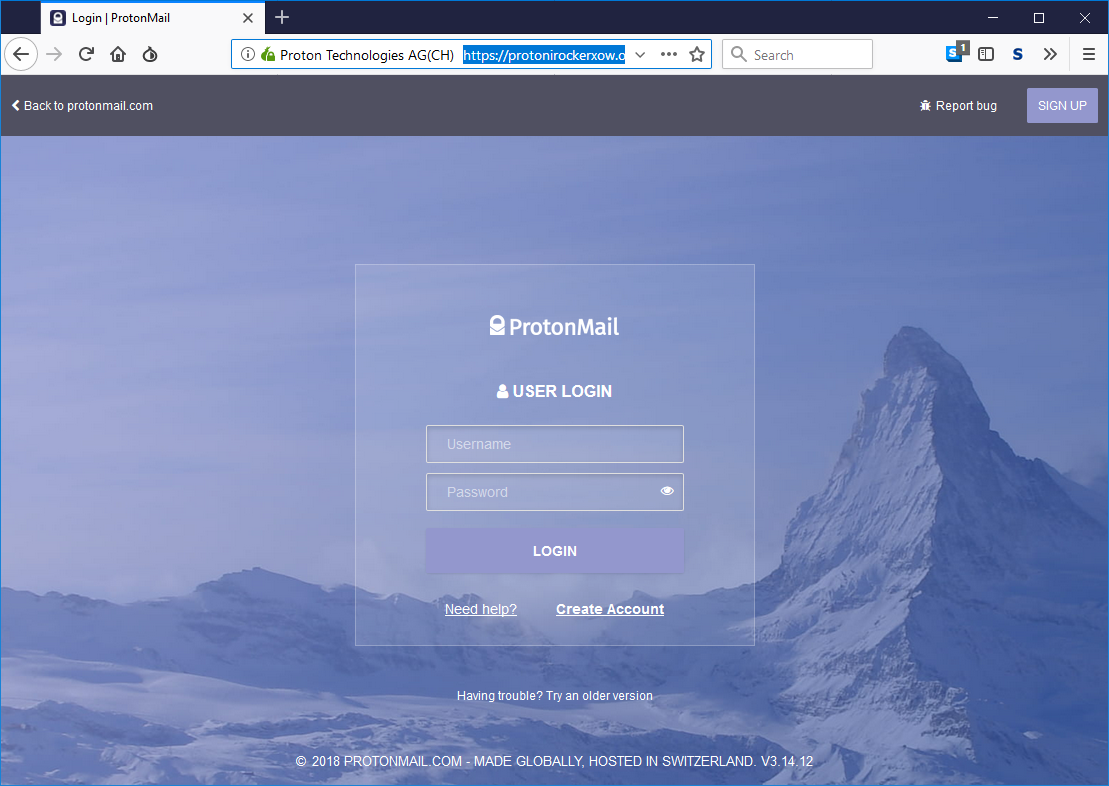Minimize the browser window
Image resolution: width=1109 pixels, height=786 pixels.
pos(993,18)
